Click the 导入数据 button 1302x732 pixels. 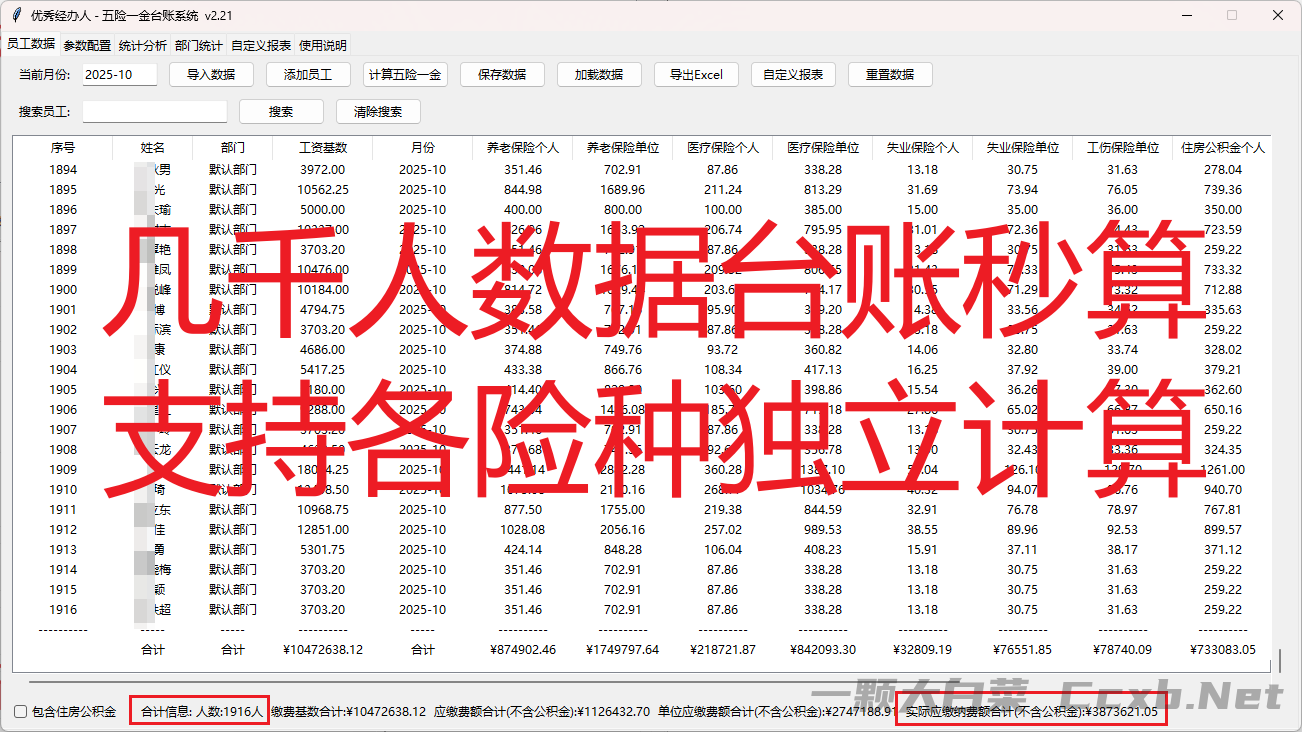point(210,75)
